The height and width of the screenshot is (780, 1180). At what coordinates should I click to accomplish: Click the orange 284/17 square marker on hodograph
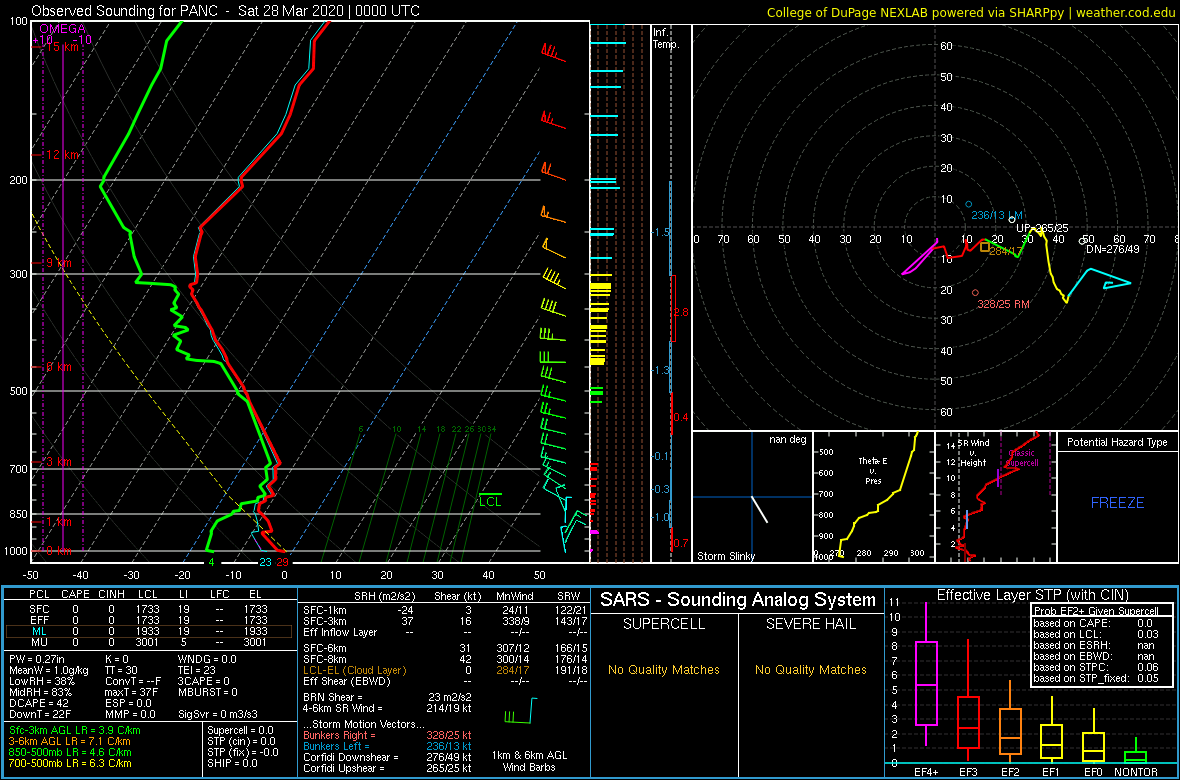985,246
